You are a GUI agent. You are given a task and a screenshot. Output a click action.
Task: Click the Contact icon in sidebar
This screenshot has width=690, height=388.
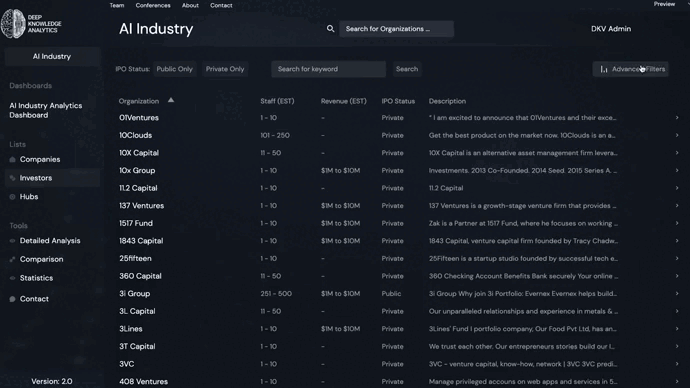coord(12,299)
